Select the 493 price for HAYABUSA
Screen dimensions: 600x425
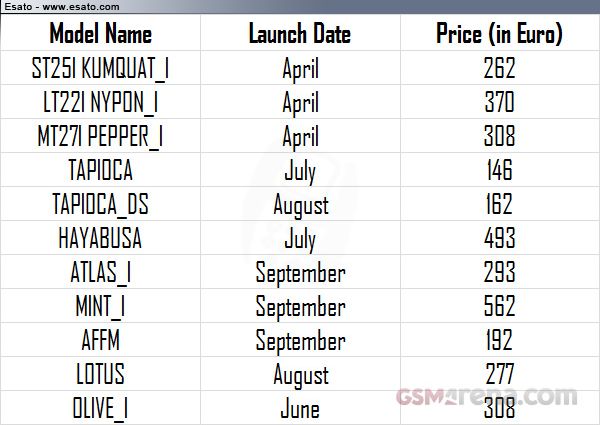[x=500, y=238]
